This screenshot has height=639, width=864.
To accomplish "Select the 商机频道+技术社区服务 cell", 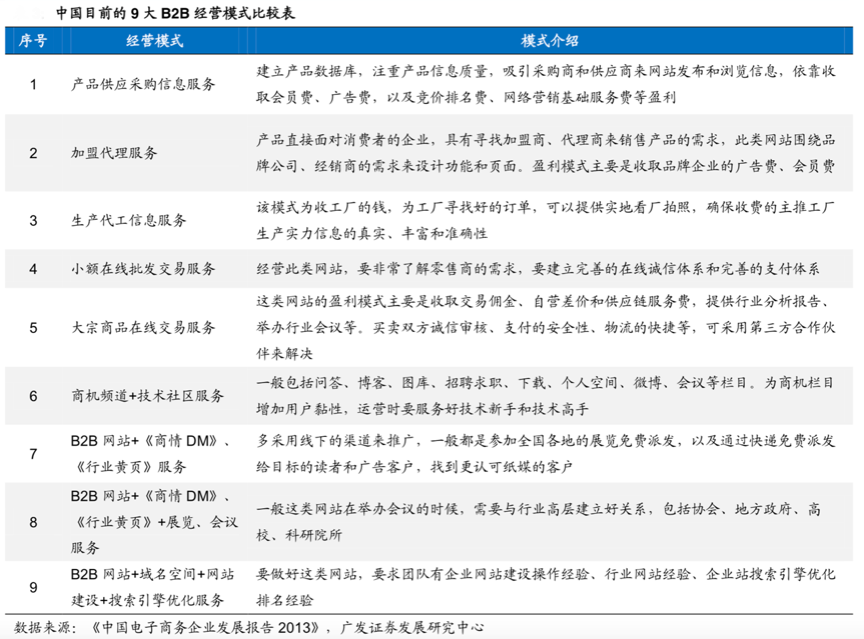I will tap(148, 395).
